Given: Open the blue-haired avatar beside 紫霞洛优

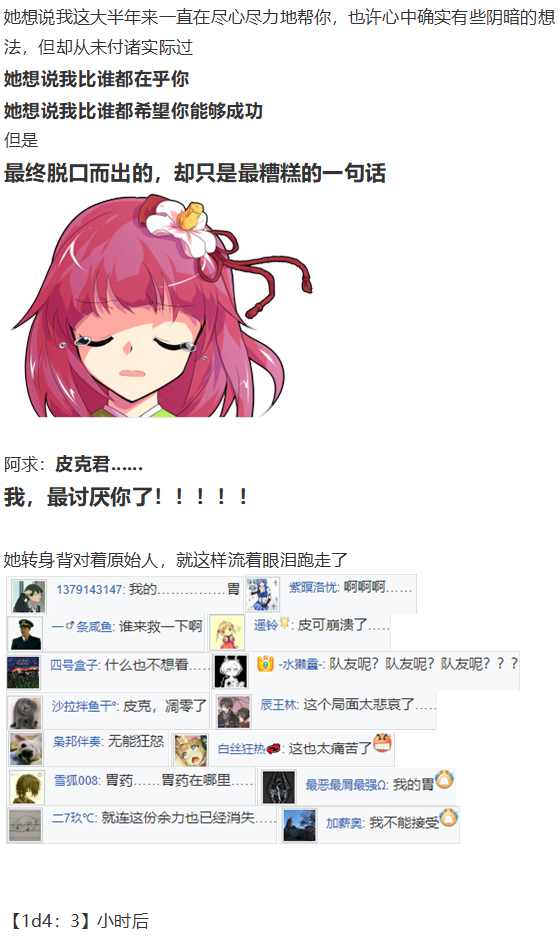Looking at the screenshot, I should click(263, 595).
